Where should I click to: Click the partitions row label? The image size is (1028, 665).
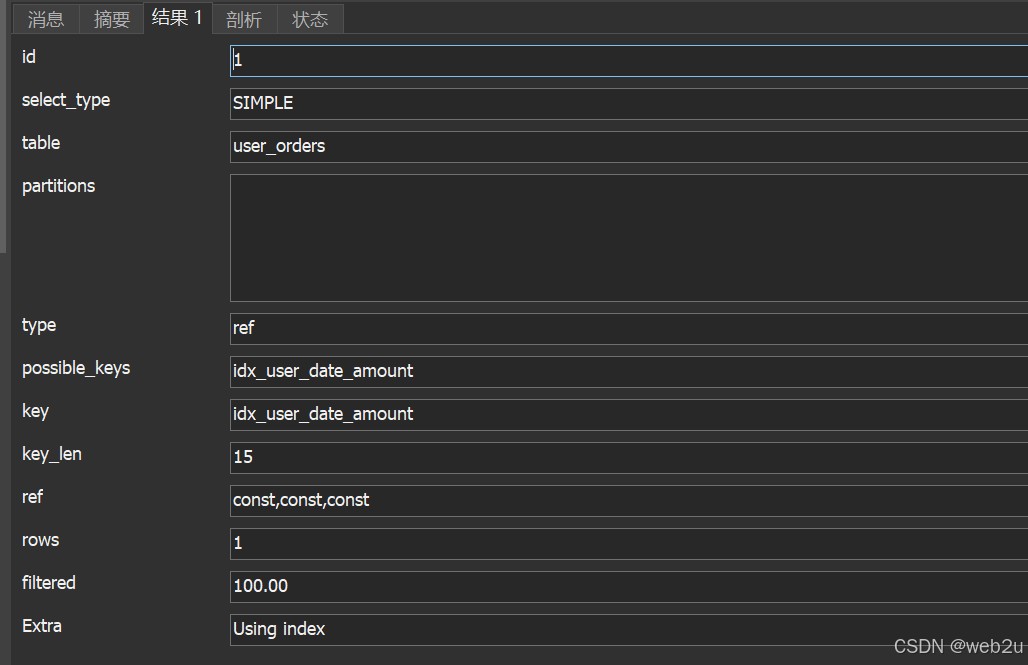(x=58, y=186)
